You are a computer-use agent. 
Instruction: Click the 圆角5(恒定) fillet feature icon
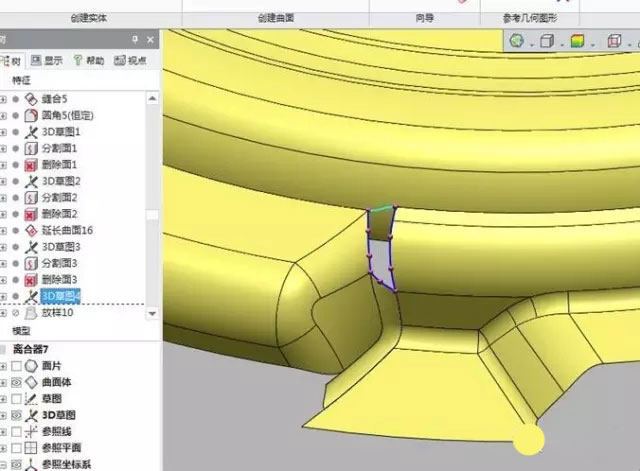31,115
